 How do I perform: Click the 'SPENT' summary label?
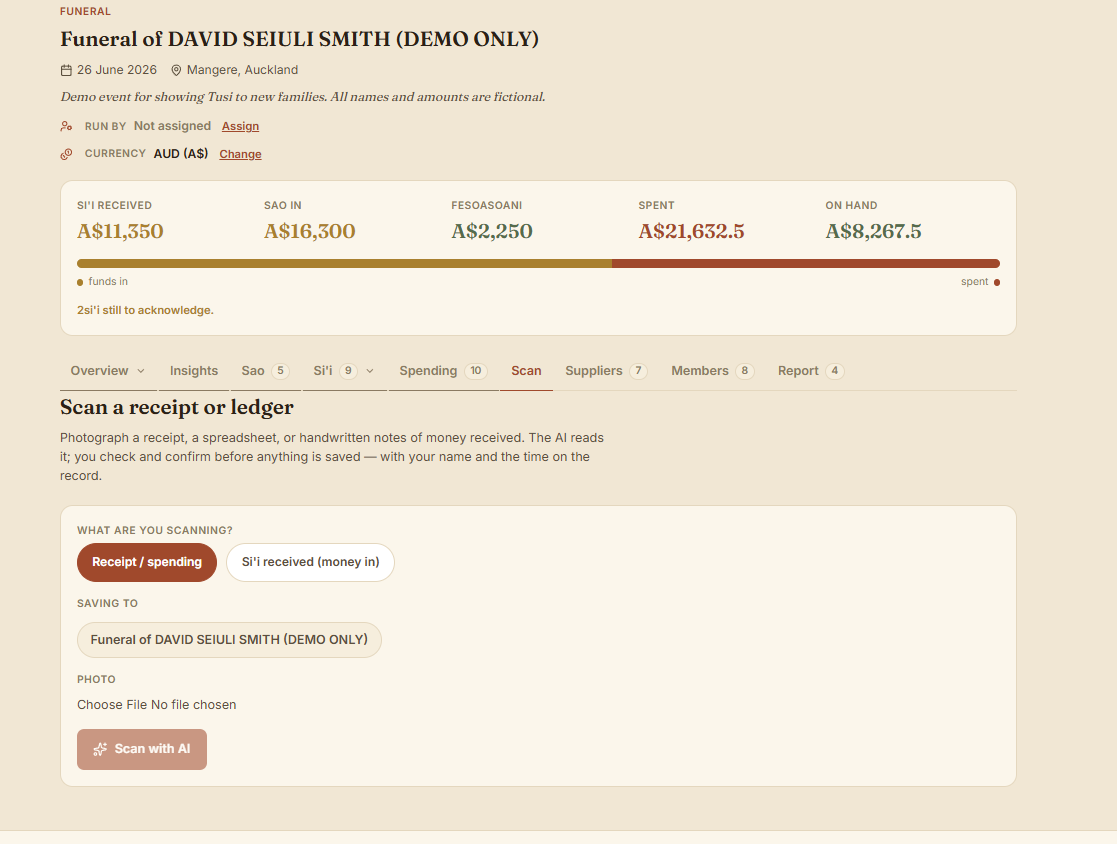(x=656, y=205)
